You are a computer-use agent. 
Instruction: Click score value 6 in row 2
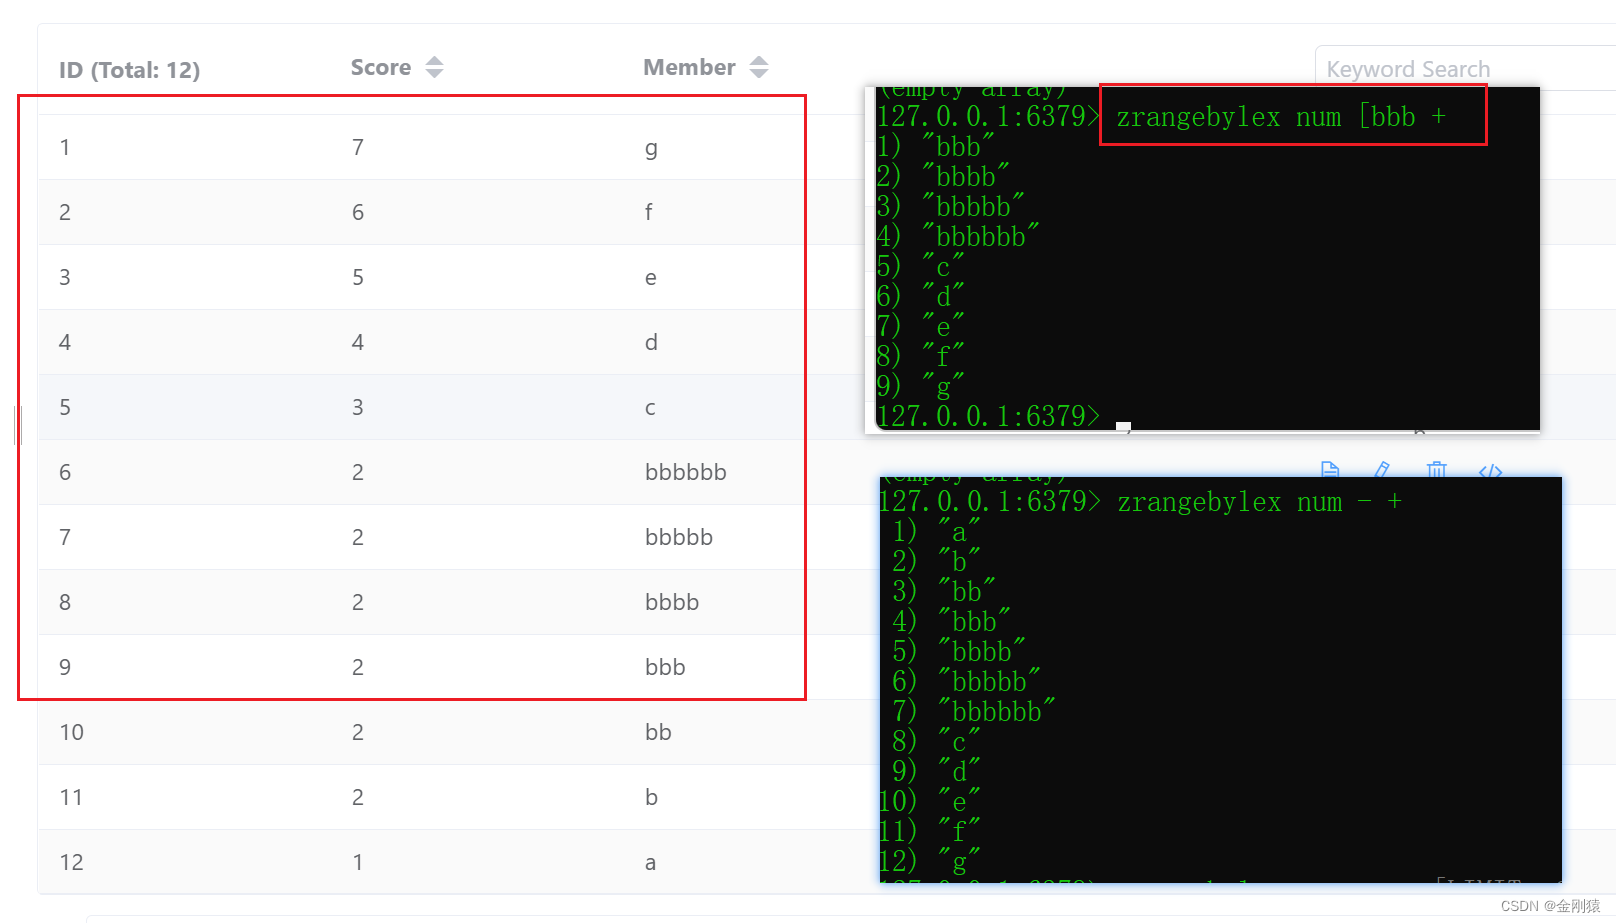(x=357, y=212)
